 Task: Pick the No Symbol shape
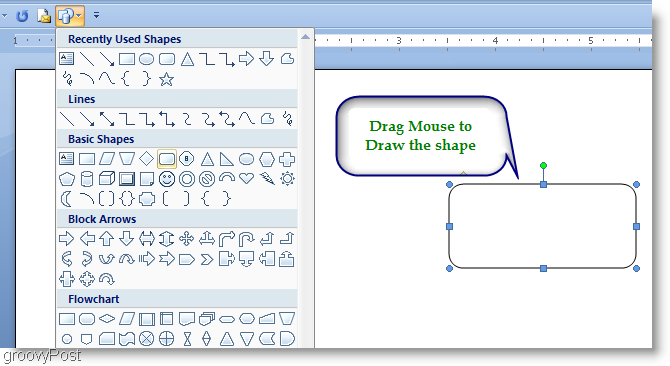207,179
